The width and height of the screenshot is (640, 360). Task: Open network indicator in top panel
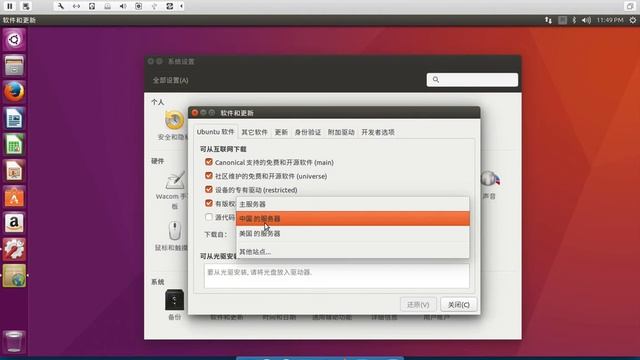pos(548,20)
